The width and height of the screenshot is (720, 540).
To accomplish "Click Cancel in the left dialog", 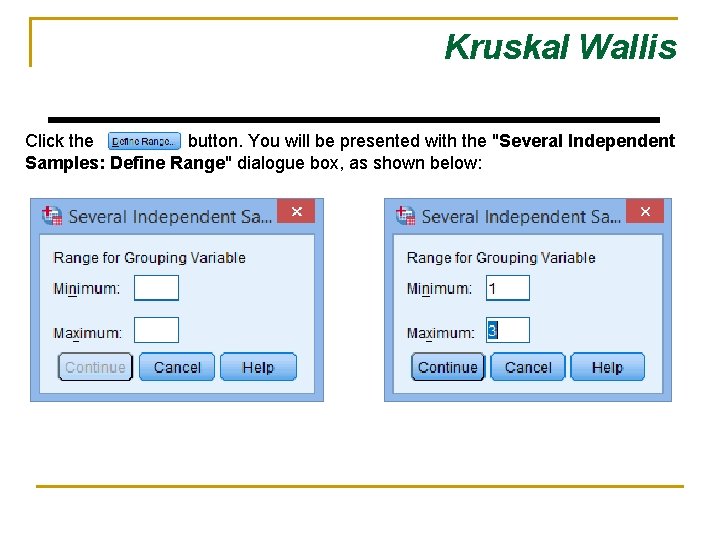I will [177, 367].
